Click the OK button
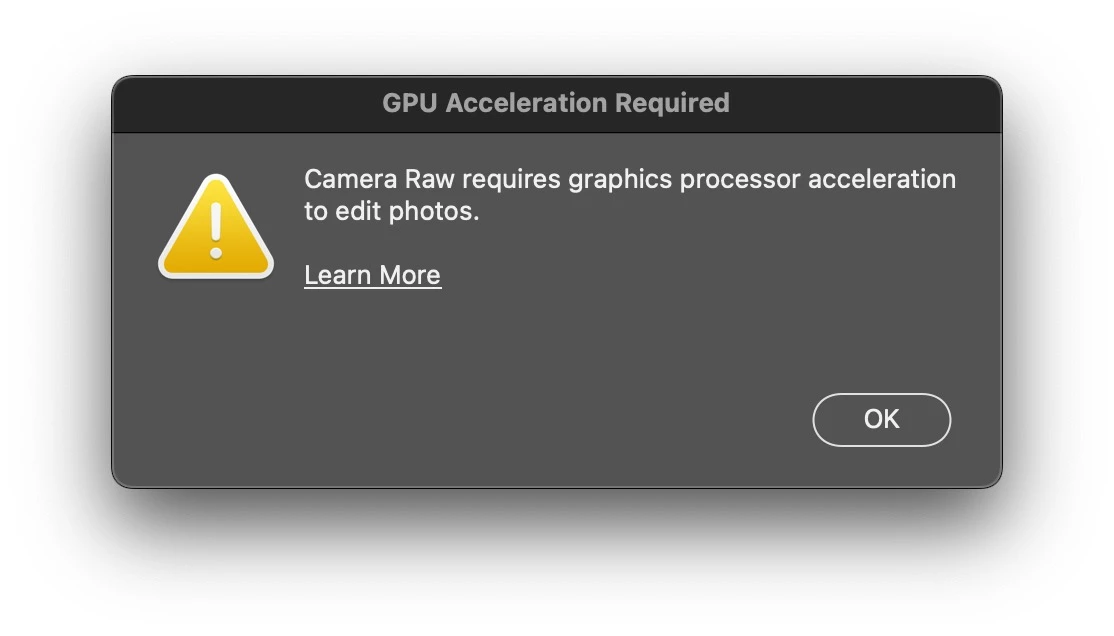The image size is (1114, 636). click(x=881, y=419)
